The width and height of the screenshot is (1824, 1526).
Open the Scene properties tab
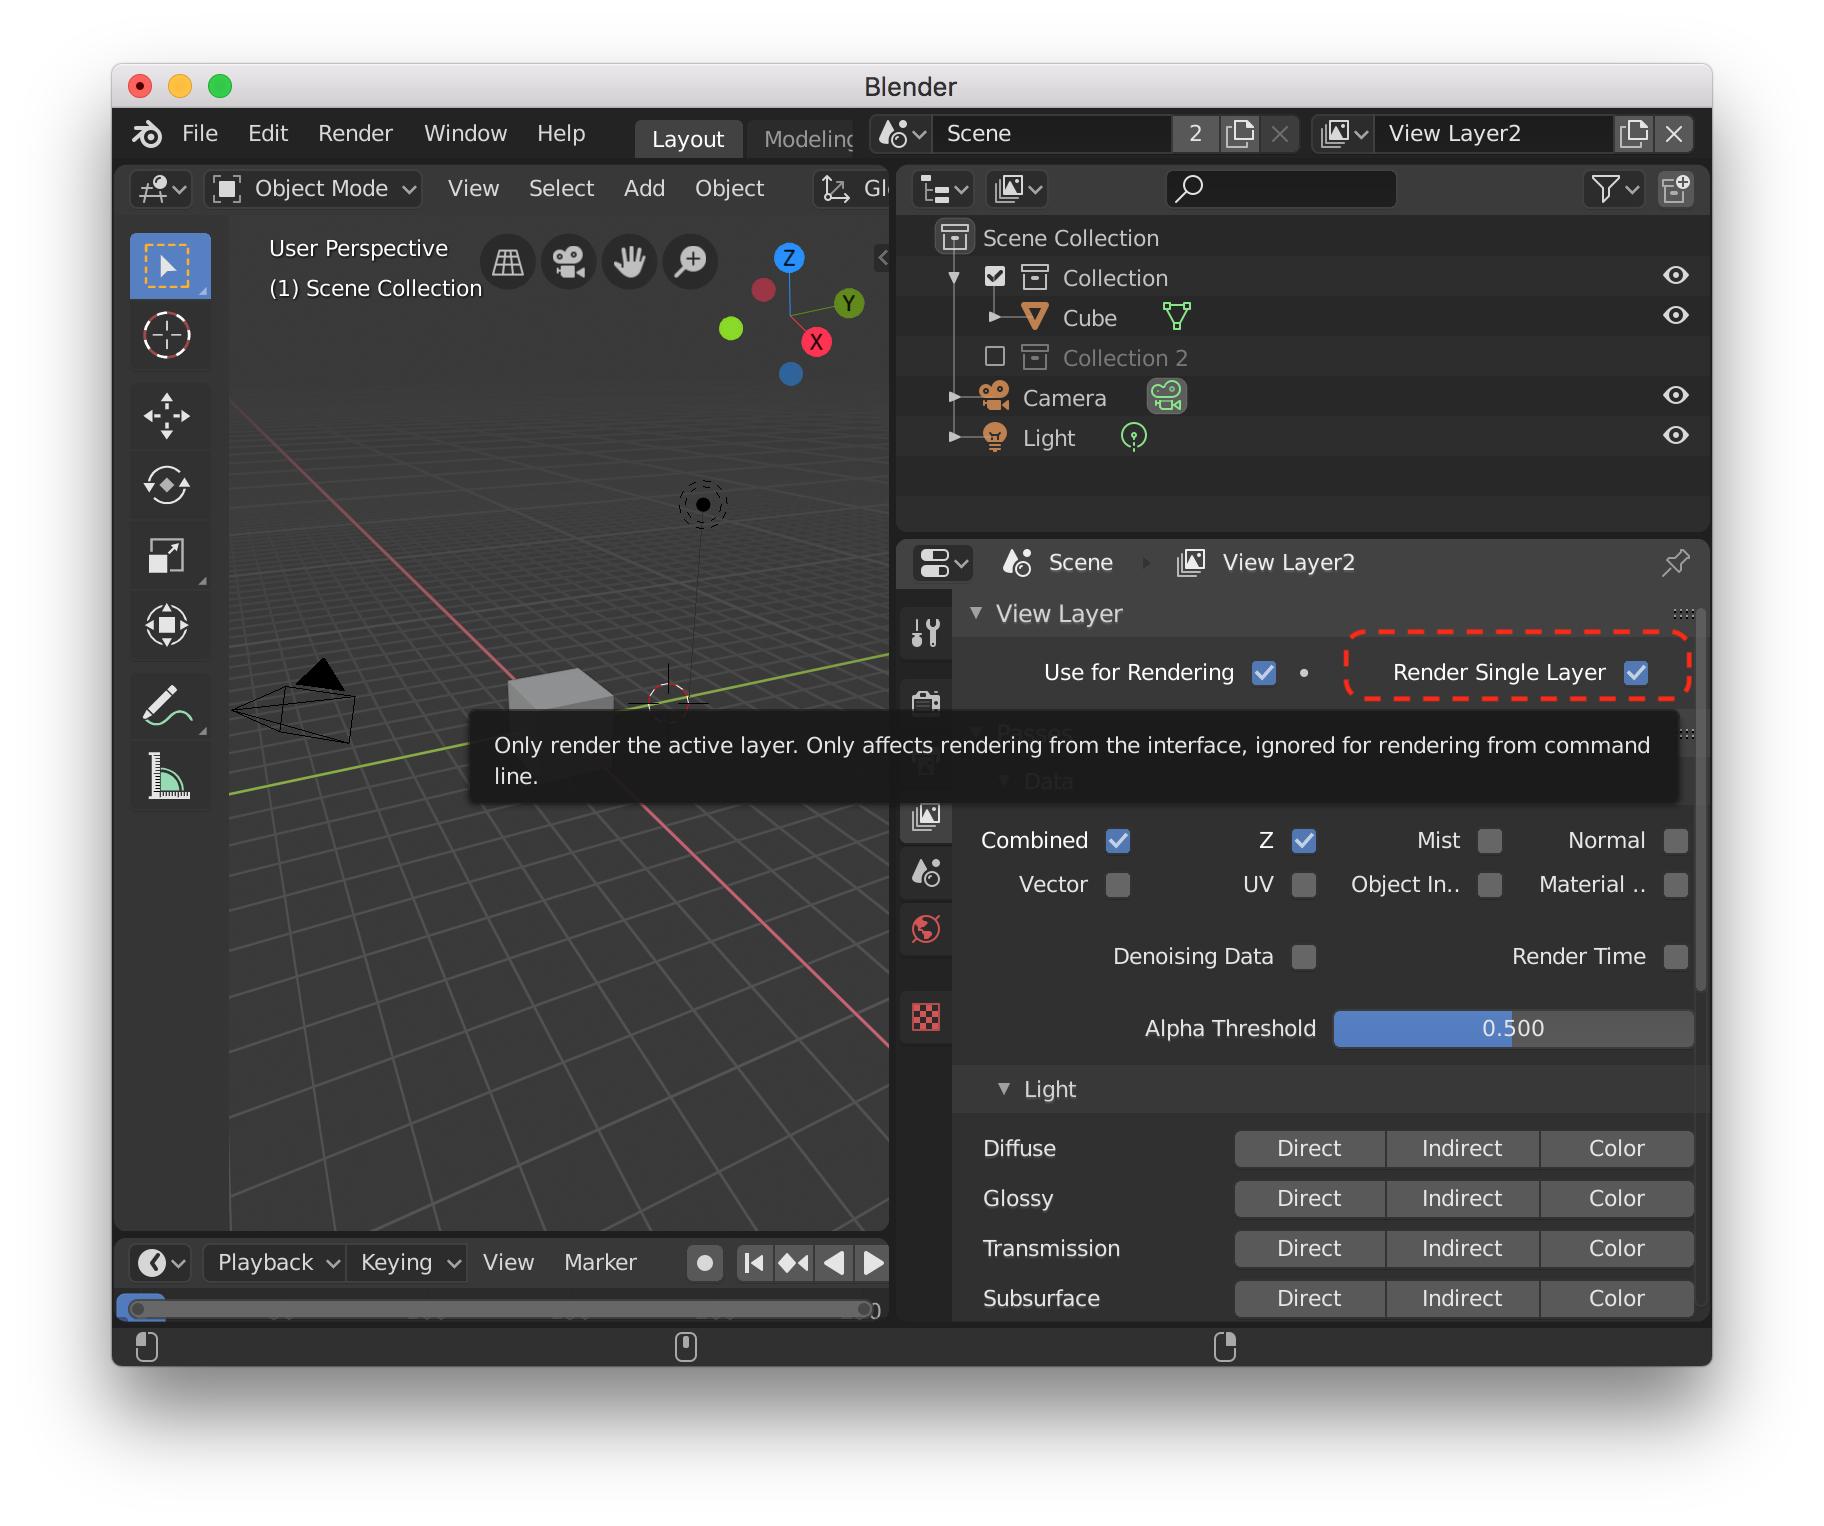(926, 873)
